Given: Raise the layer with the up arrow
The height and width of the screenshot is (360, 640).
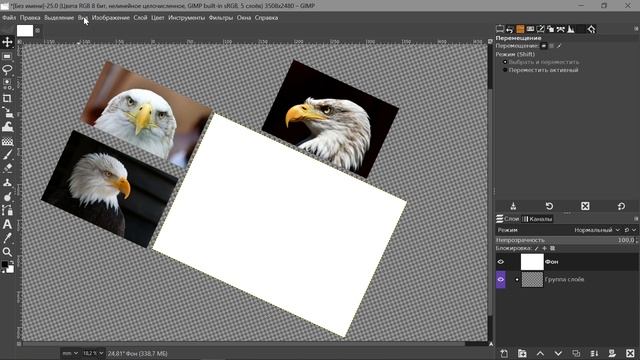Looking at the screenshot, I should click(x=540, y=353).
